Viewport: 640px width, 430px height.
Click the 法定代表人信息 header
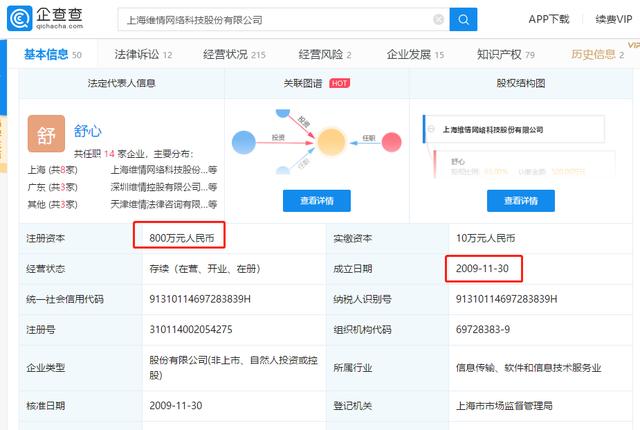[122, 83]
